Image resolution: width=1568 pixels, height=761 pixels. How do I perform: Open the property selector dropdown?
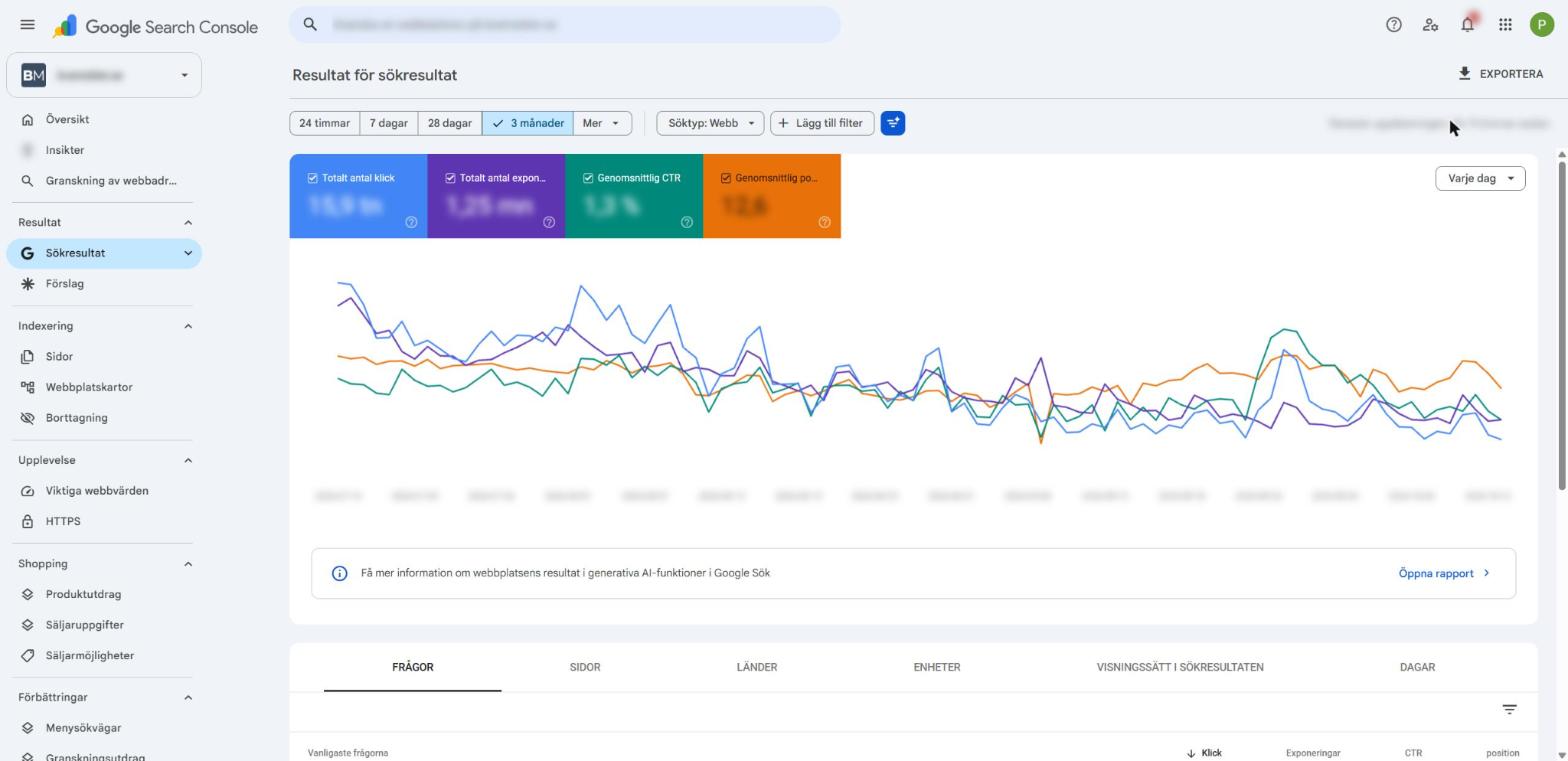pyautogui.click(x=104, y=75)
